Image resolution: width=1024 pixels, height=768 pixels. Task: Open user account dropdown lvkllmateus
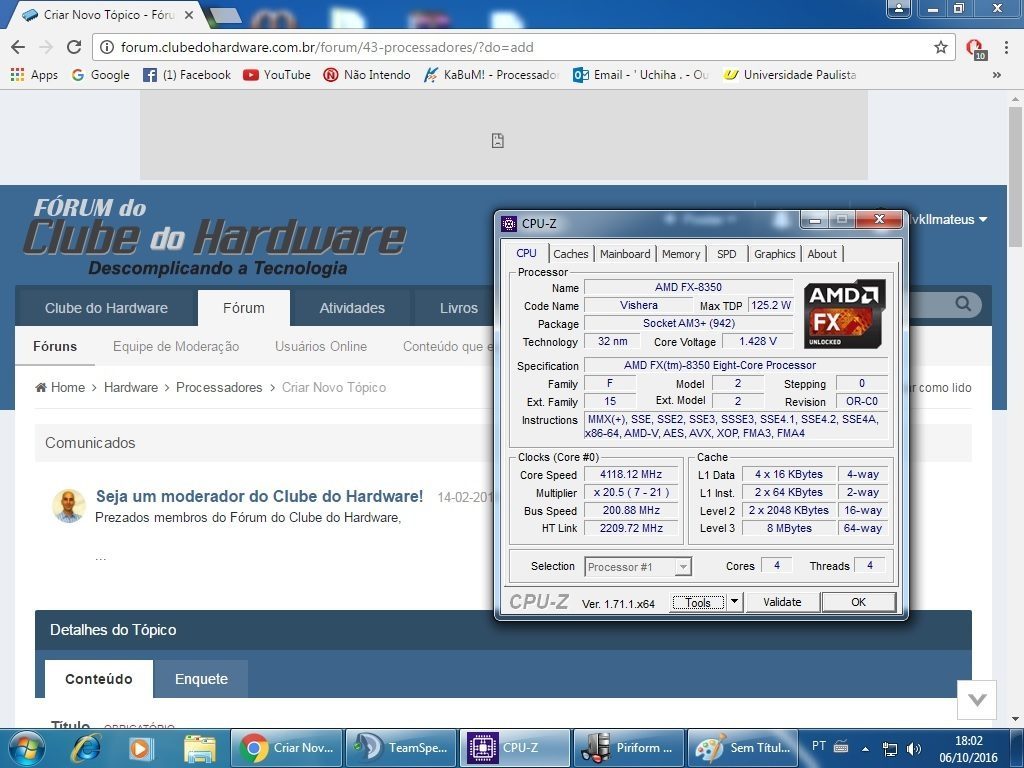(948, 219)
